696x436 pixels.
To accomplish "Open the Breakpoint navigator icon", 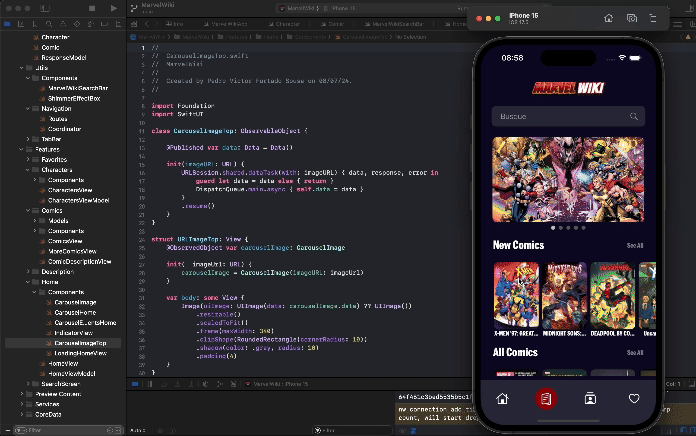I will pos(104,24).
